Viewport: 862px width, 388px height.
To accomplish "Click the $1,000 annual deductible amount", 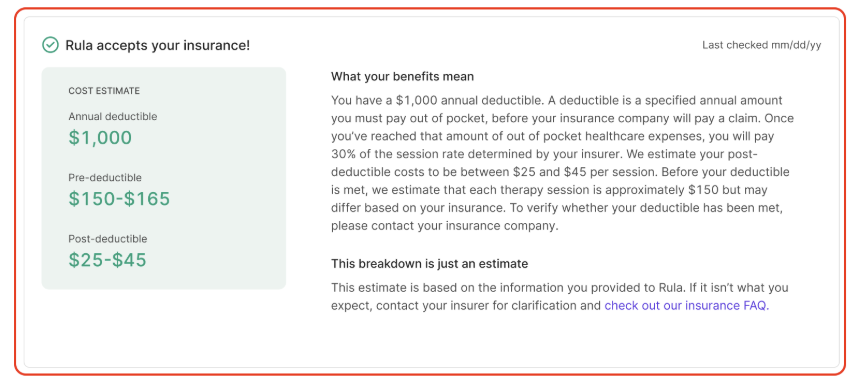I will pyautogui.click(x=100, y=137).
